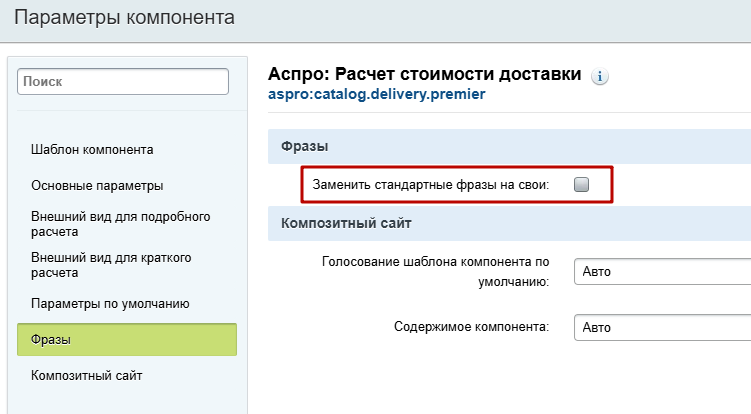Click the "Параметры компонента" title bar

[x=376, y=20]
